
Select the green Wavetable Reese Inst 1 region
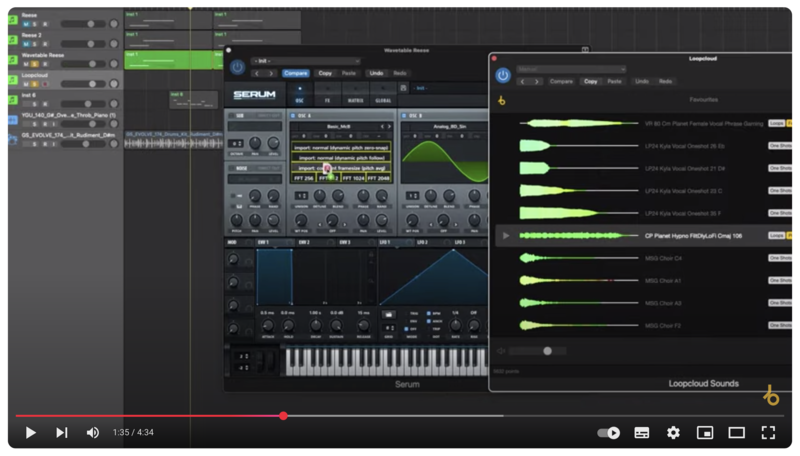point(168,60)
